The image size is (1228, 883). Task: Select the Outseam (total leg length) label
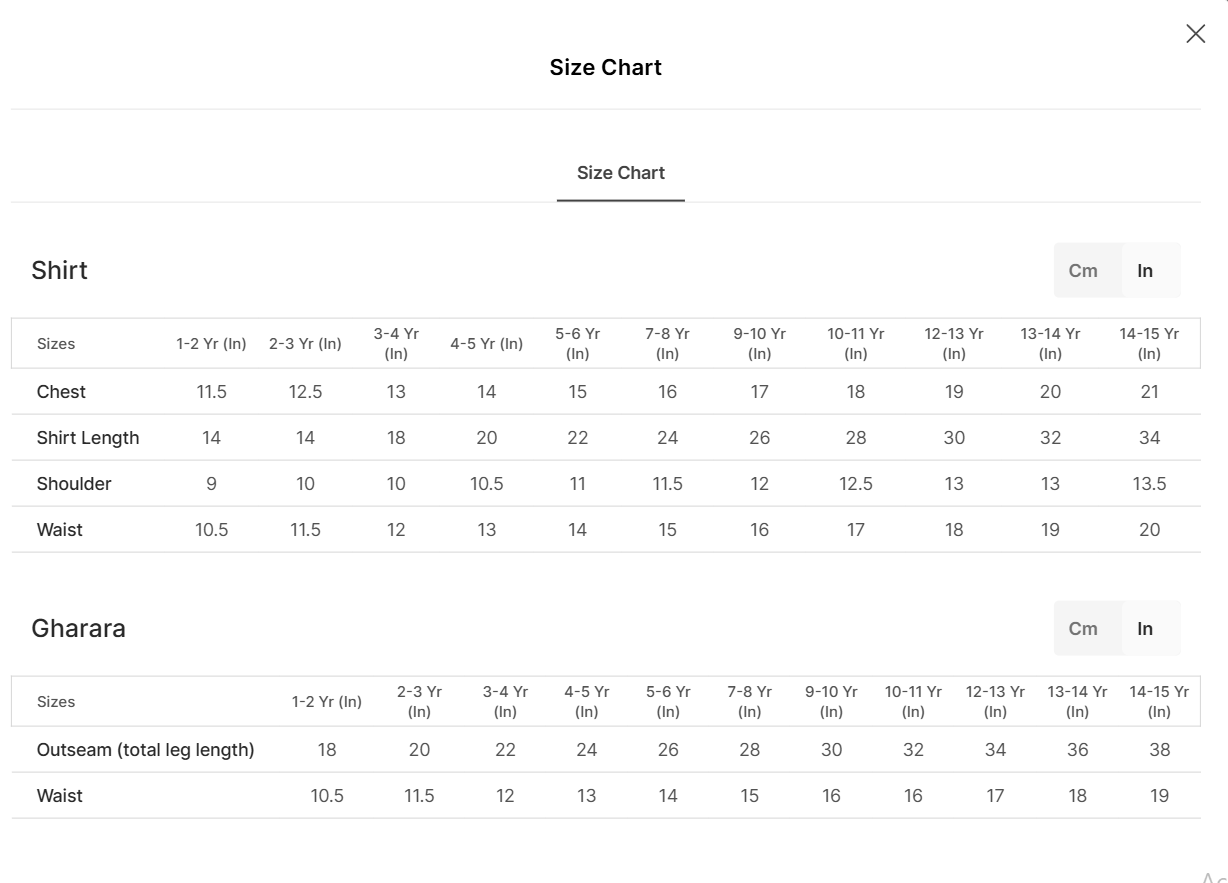pos(145,750)
